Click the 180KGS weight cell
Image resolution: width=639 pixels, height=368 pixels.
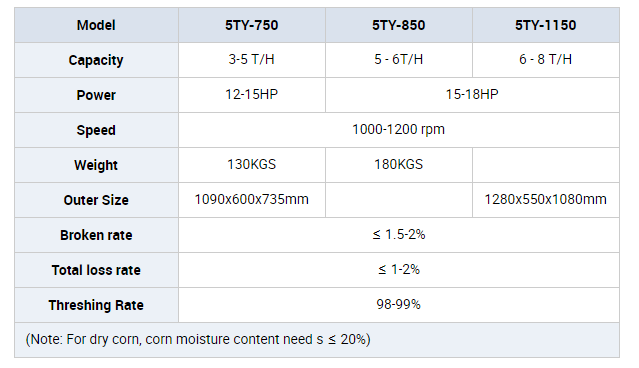pos(399,165)
